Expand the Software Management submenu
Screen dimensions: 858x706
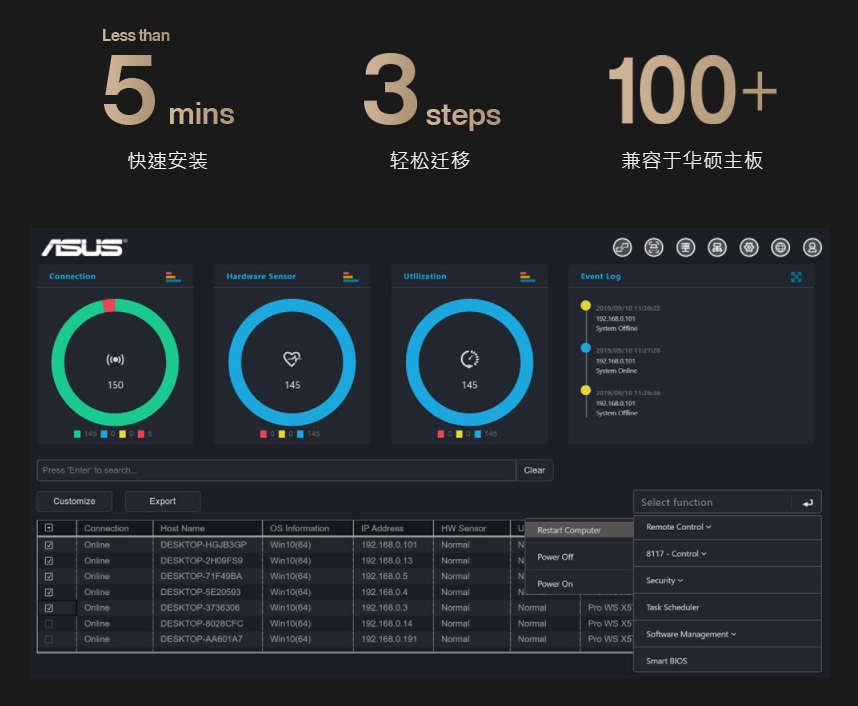[x=692, y=634]
